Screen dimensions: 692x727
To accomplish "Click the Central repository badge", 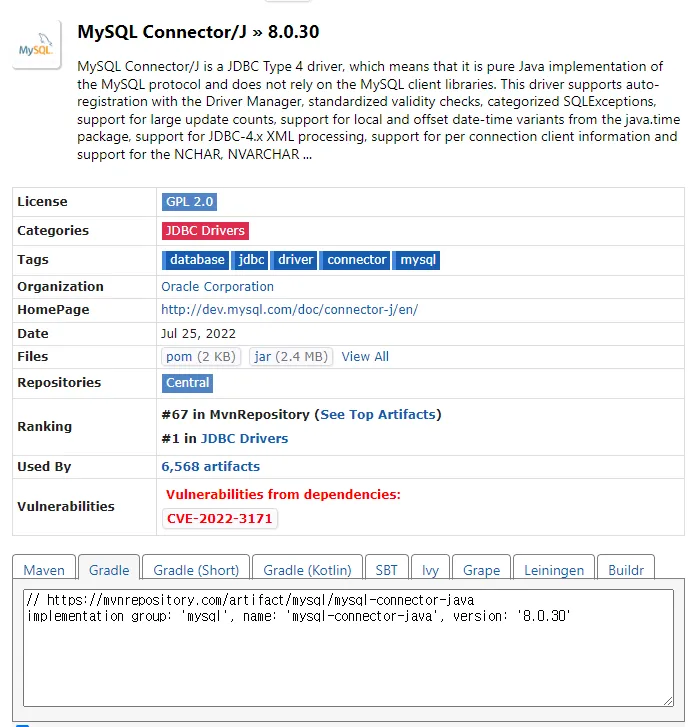I will click(188, 382).
